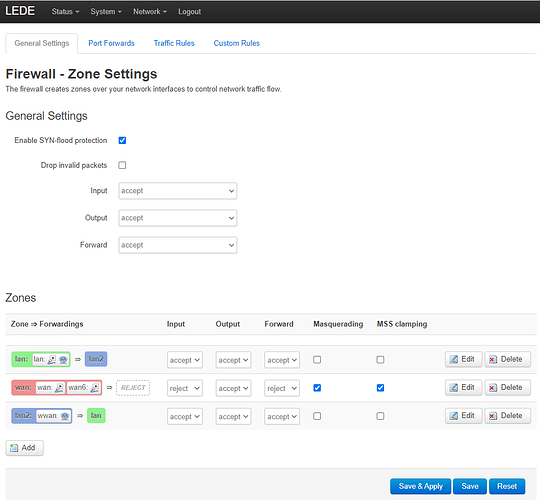Click the Edit pencil icon in lan row
This screenshot has width=540, height=500.
click(x=454, y=360)
